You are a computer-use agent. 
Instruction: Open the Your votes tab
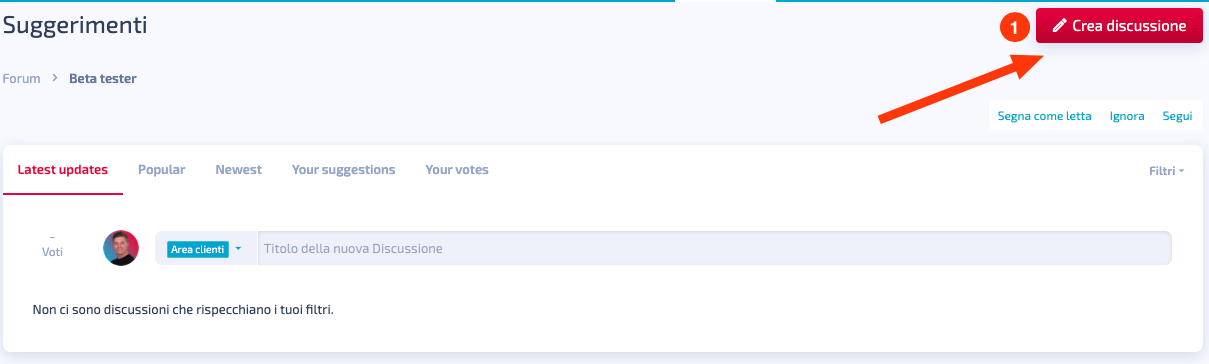[x=457, y=170]
